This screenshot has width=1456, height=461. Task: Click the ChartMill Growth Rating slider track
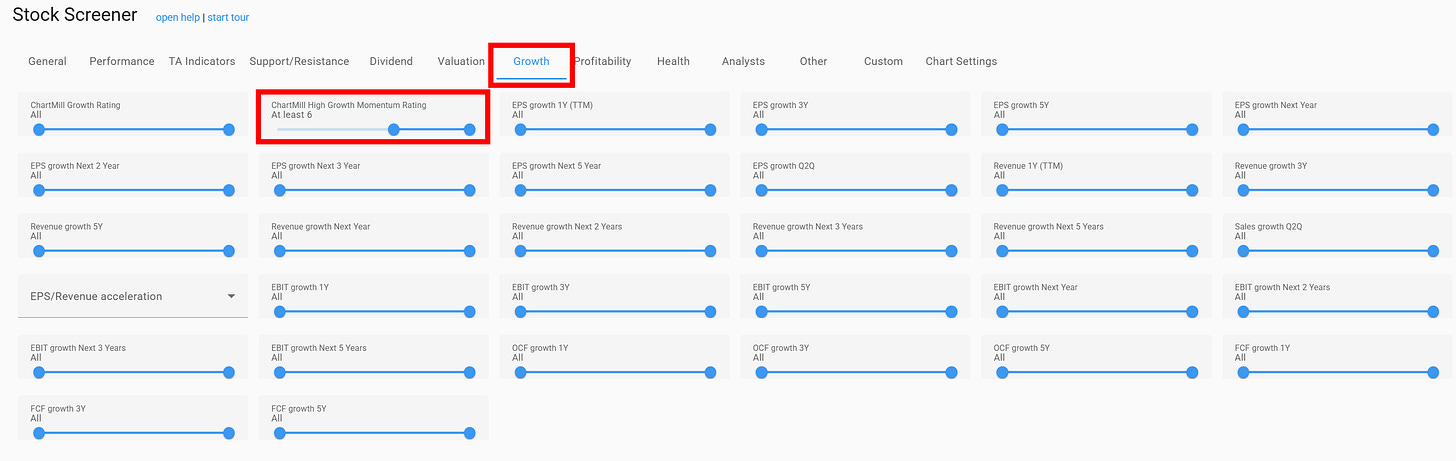tap(134, 130)
